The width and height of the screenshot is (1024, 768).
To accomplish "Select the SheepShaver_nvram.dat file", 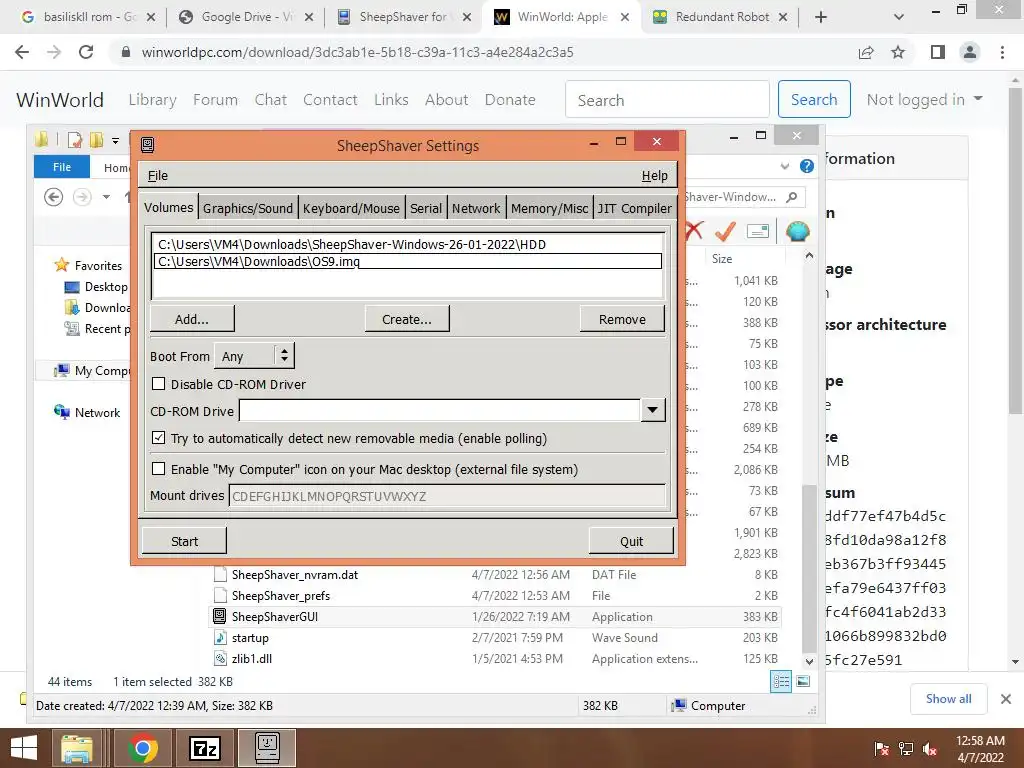I will pyautogui.click(x=295, y=575).
